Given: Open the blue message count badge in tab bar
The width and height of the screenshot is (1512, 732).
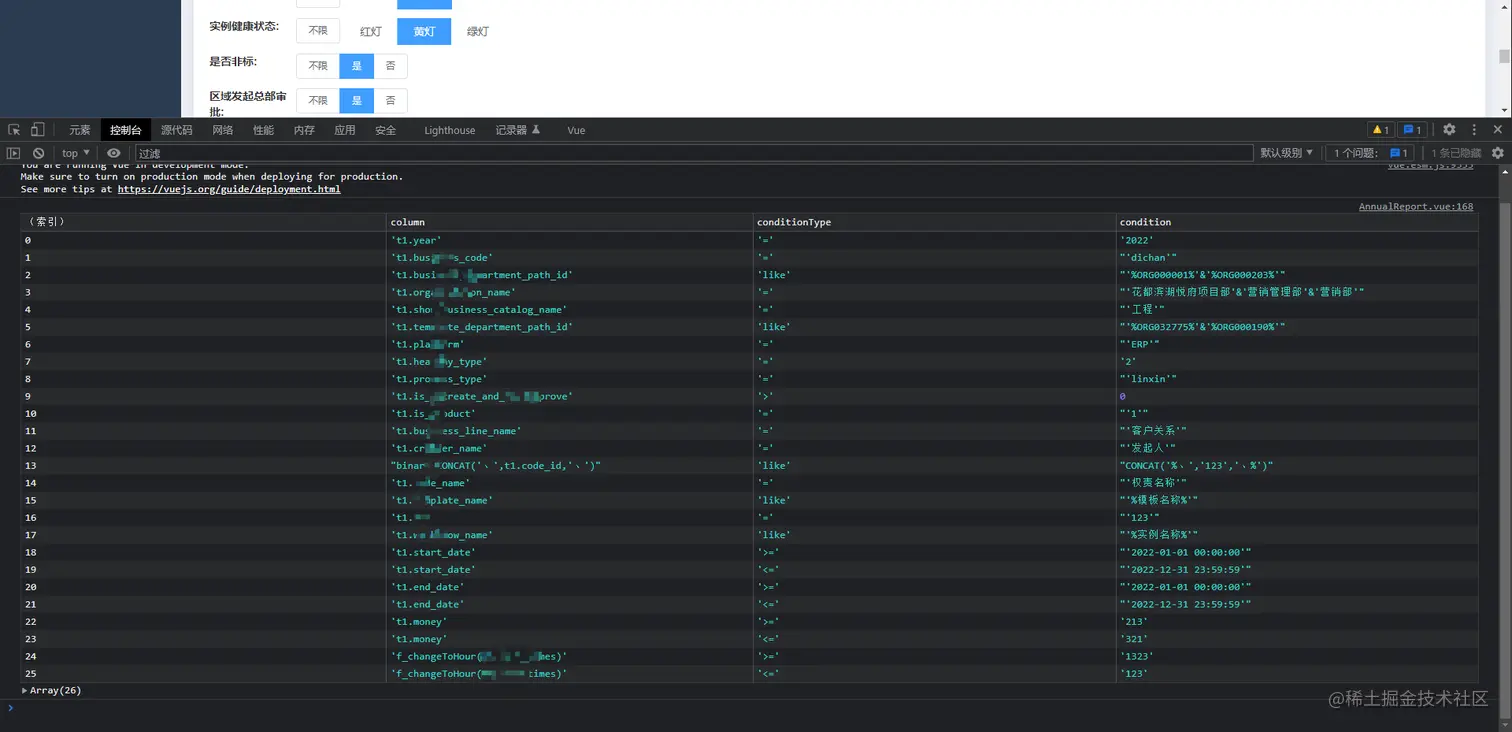Looking at the screenshot, I should pyautogui.click(x=1412, y=130).
